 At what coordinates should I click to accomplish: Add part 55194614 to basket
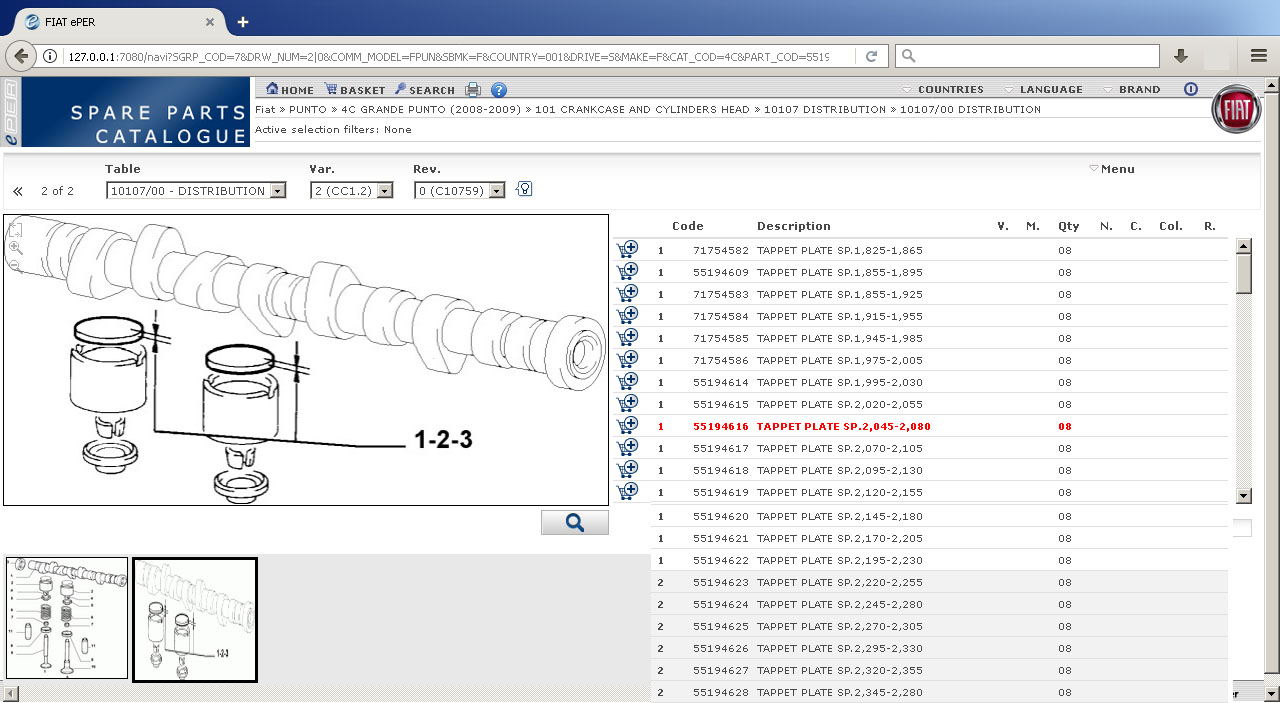pyautogui.click(x=627, y=382)
